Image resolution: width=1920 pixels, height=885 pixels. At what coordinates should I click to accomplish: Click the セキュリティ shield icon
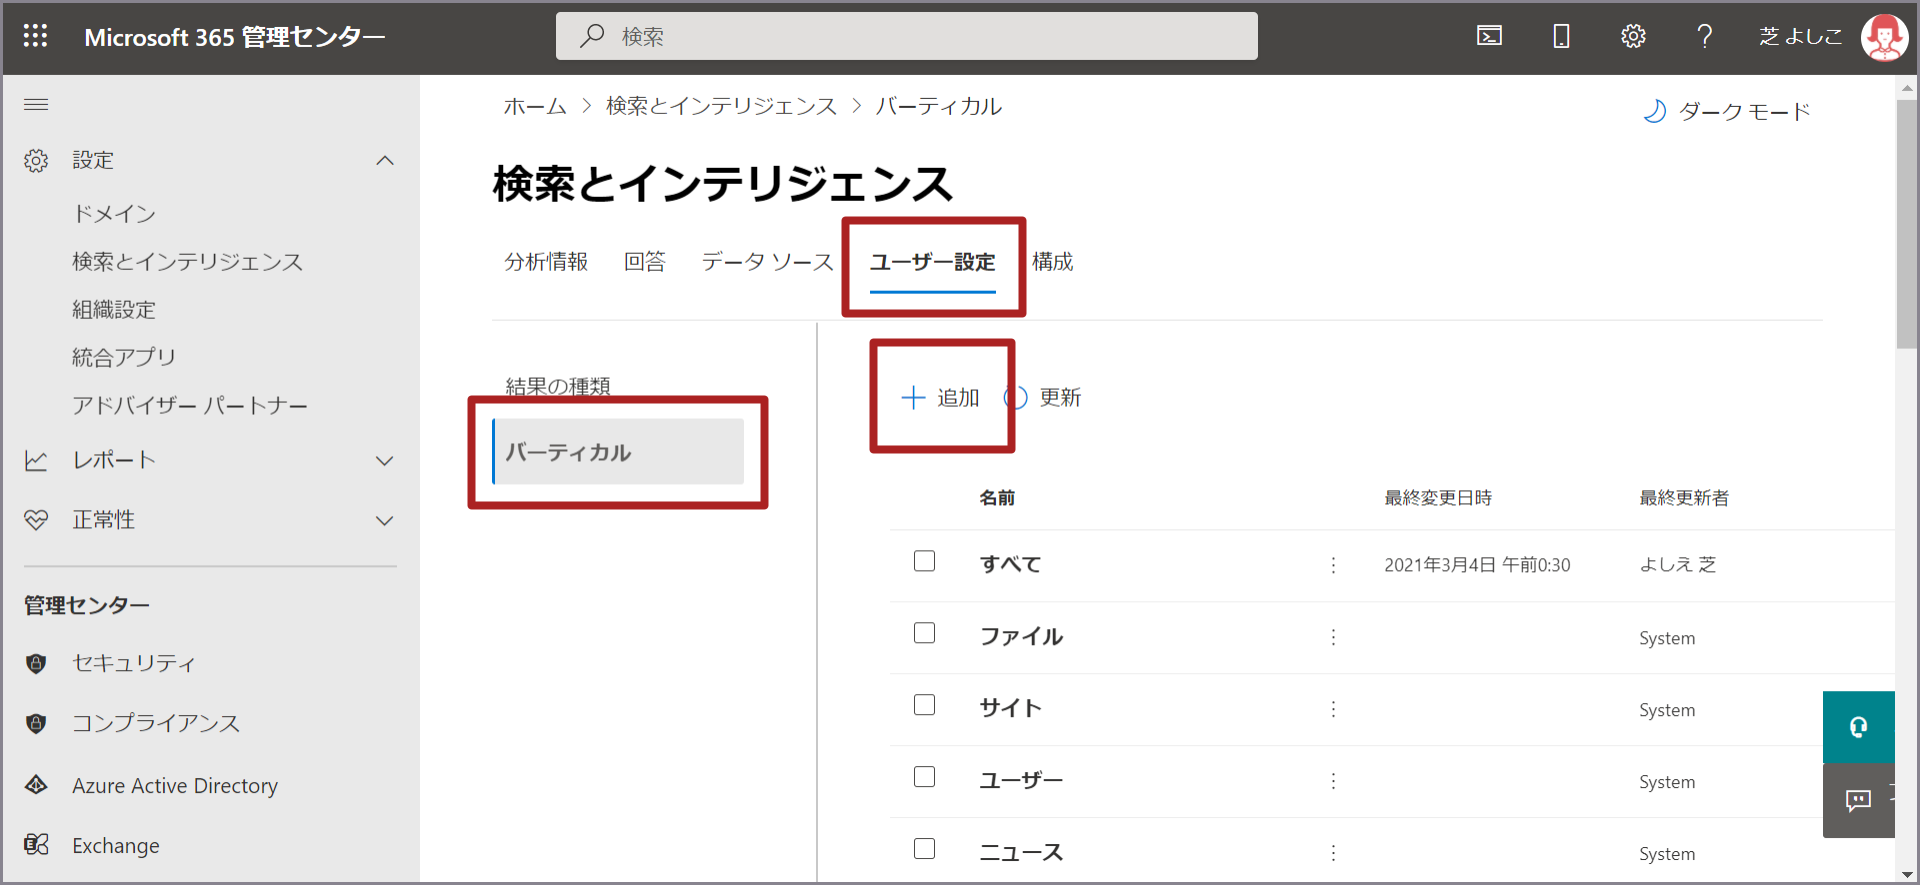[x=36, y=663]
